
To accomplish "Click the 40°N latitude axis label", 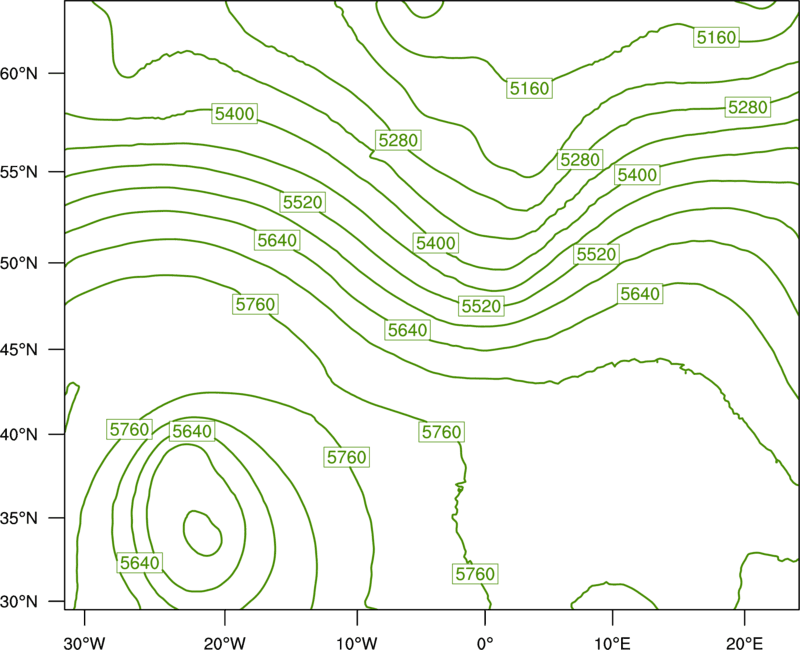I will point(19,435).
